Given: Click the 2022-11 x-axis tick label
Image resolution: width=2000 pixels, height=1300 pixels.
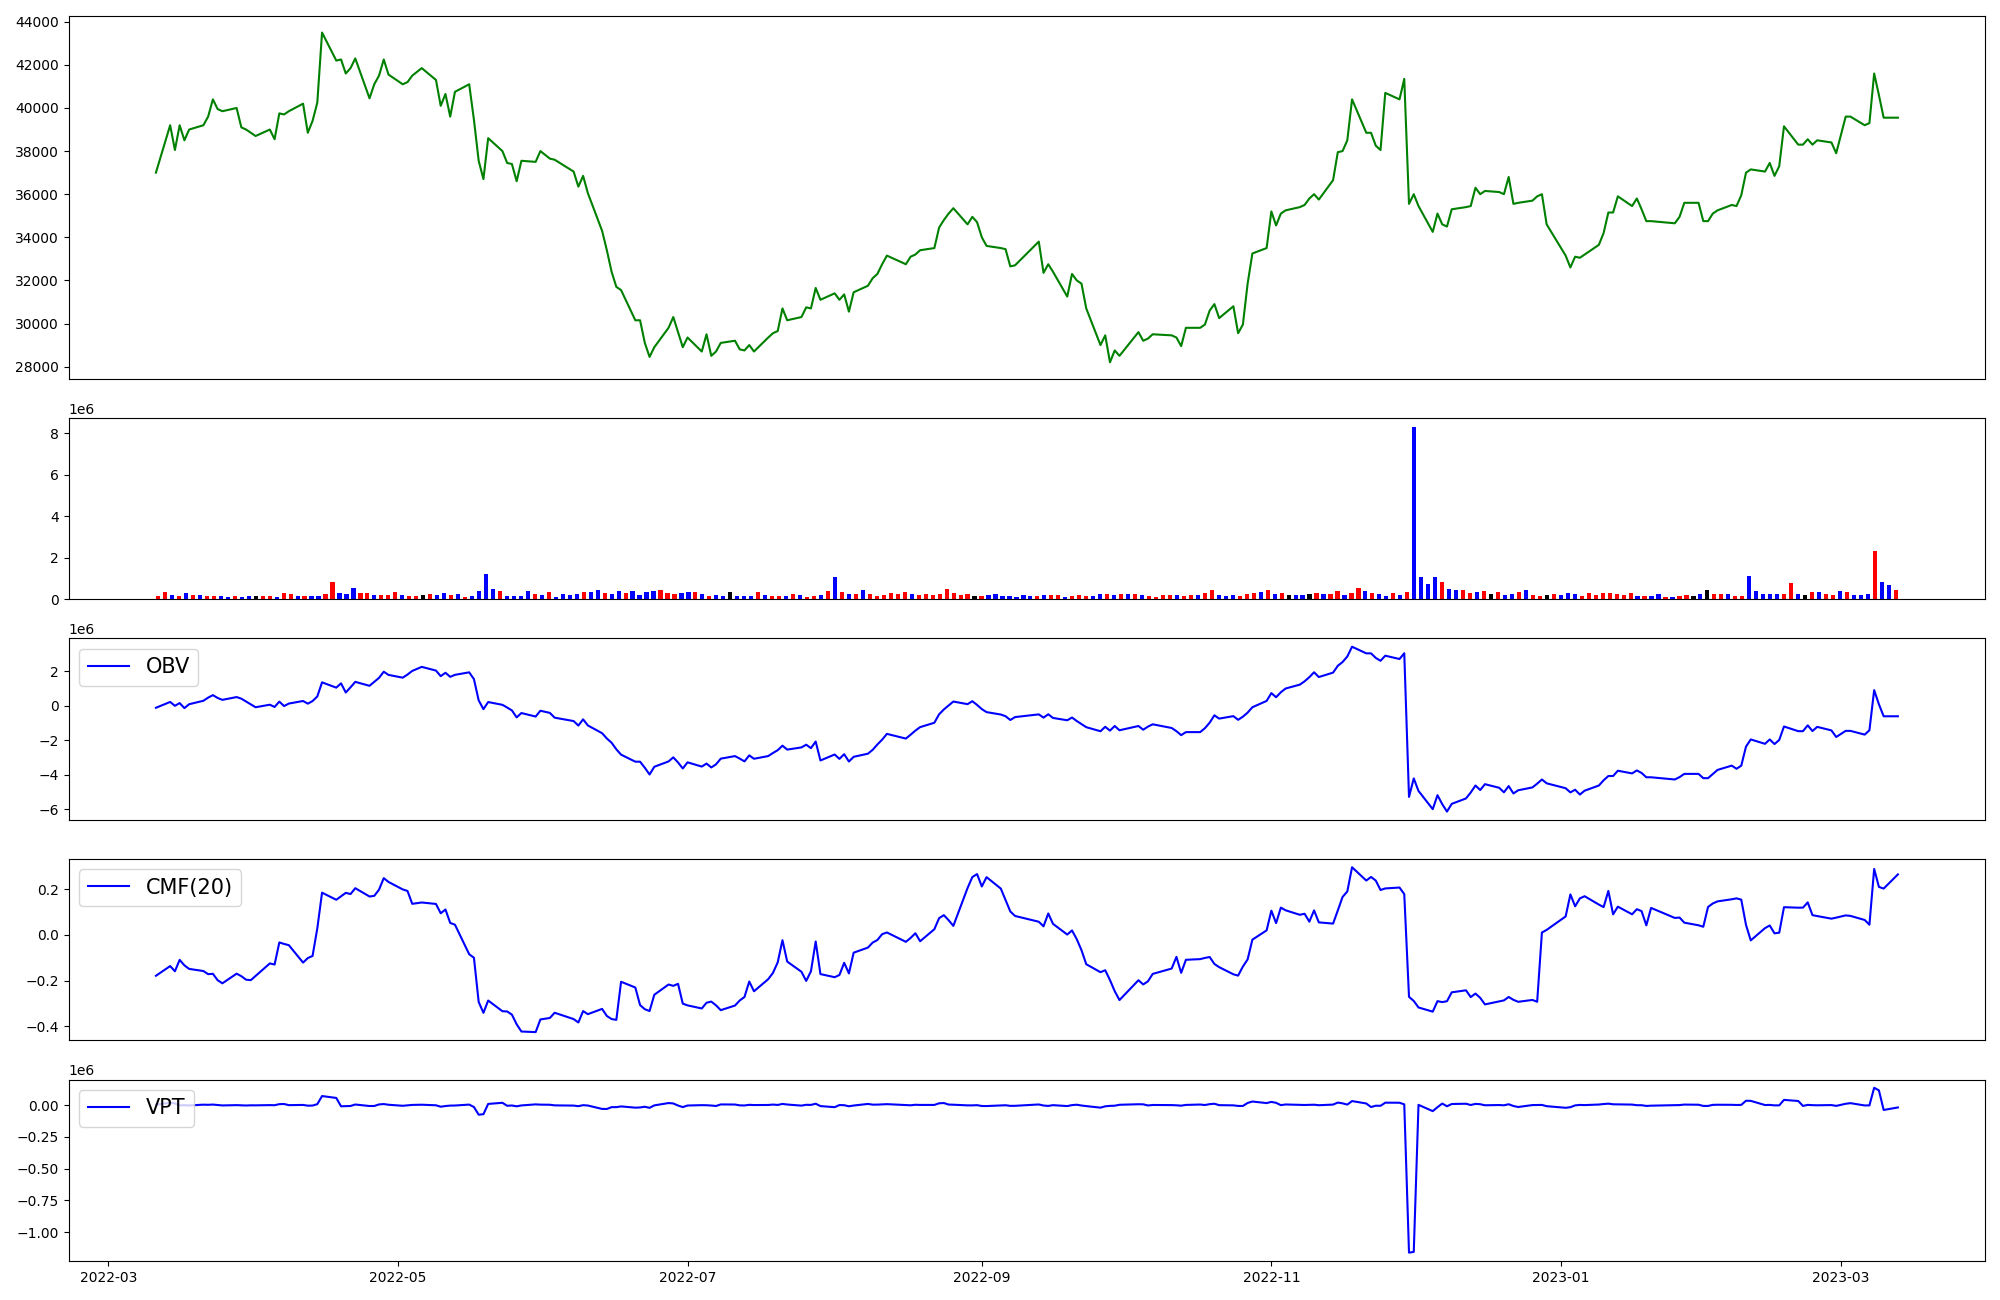Looking at the screenshot, I should [1271, 1277].
